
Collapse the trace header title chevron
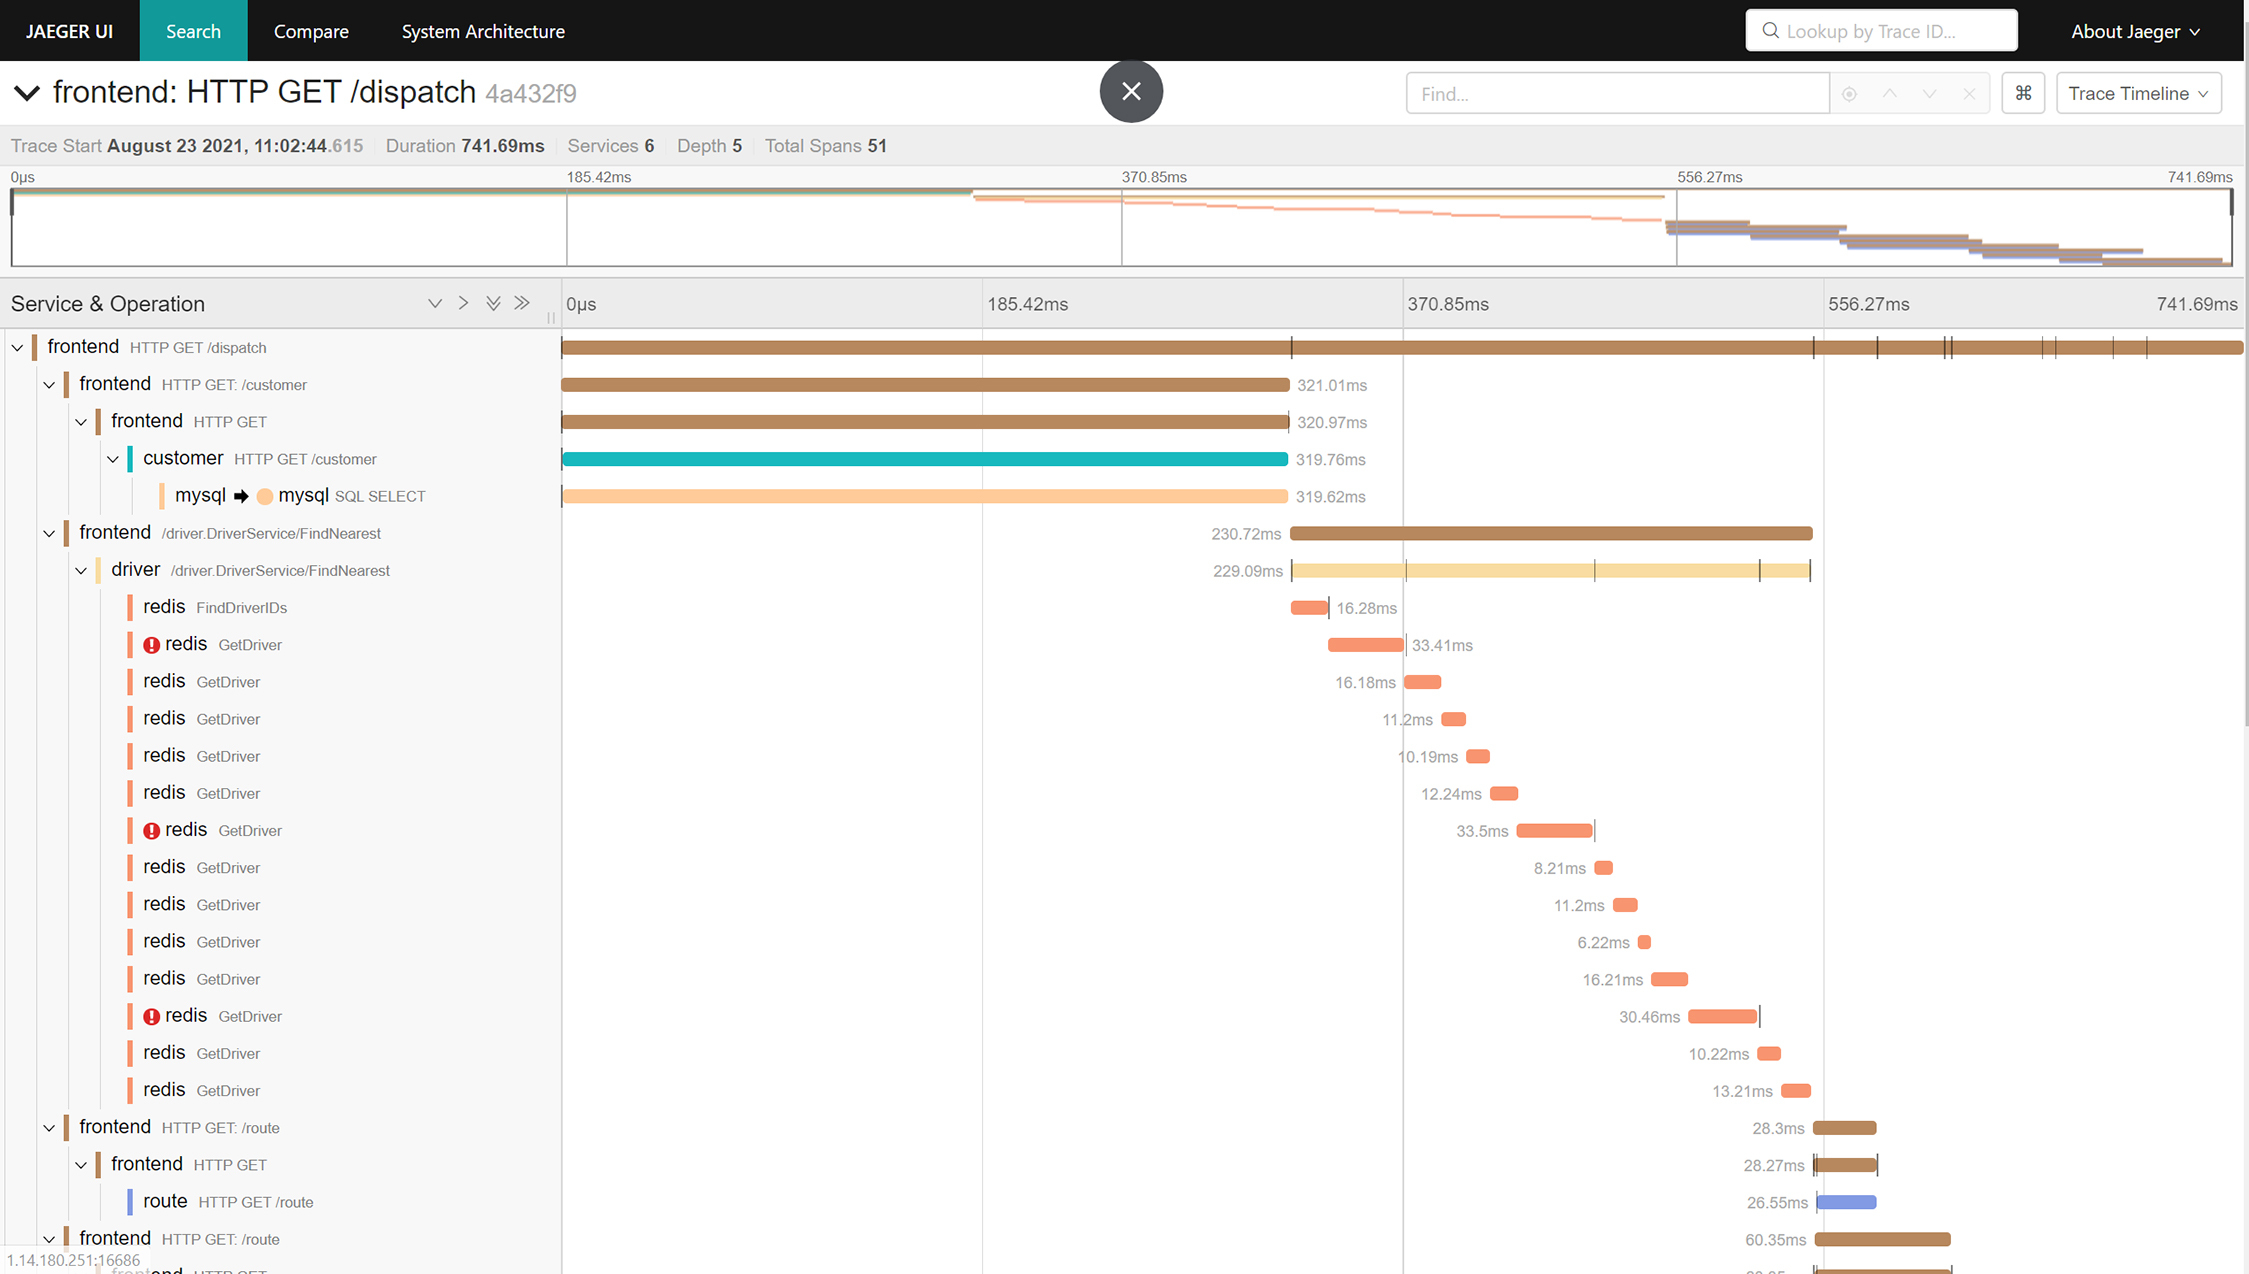pos(27,93)
